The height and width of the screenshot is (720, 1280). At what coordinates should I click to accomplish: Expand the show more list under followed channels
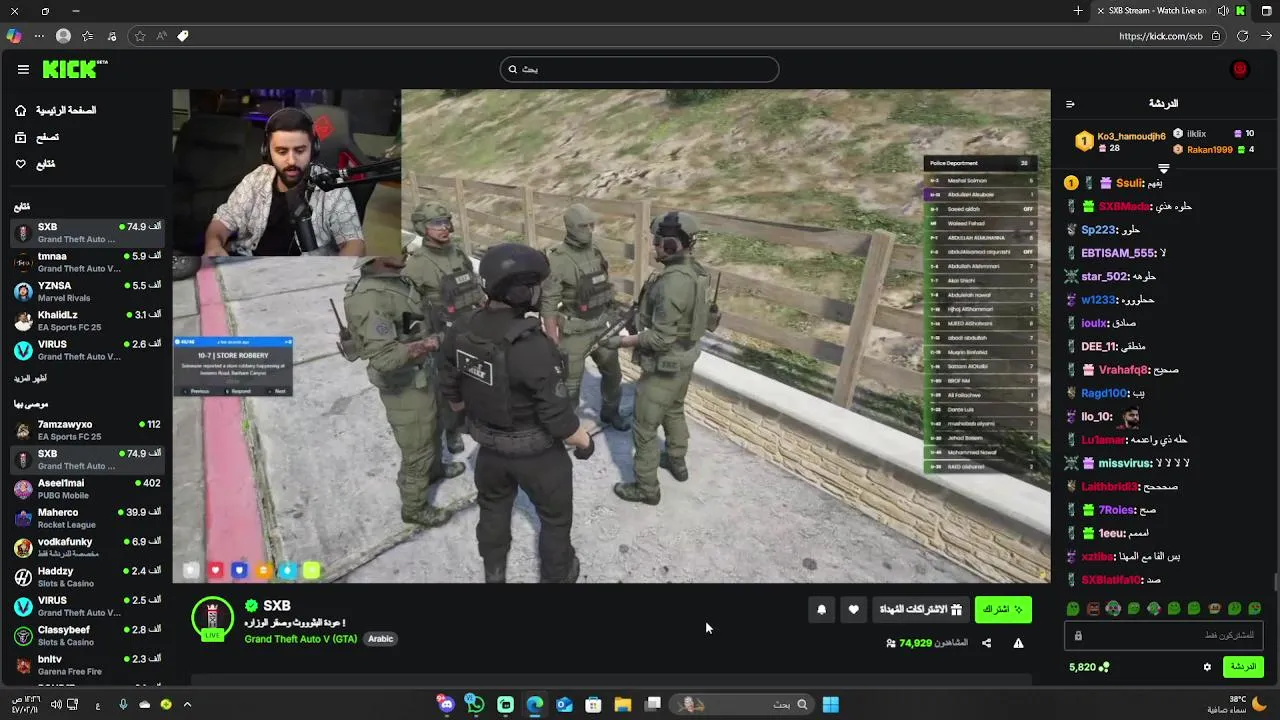30,378
